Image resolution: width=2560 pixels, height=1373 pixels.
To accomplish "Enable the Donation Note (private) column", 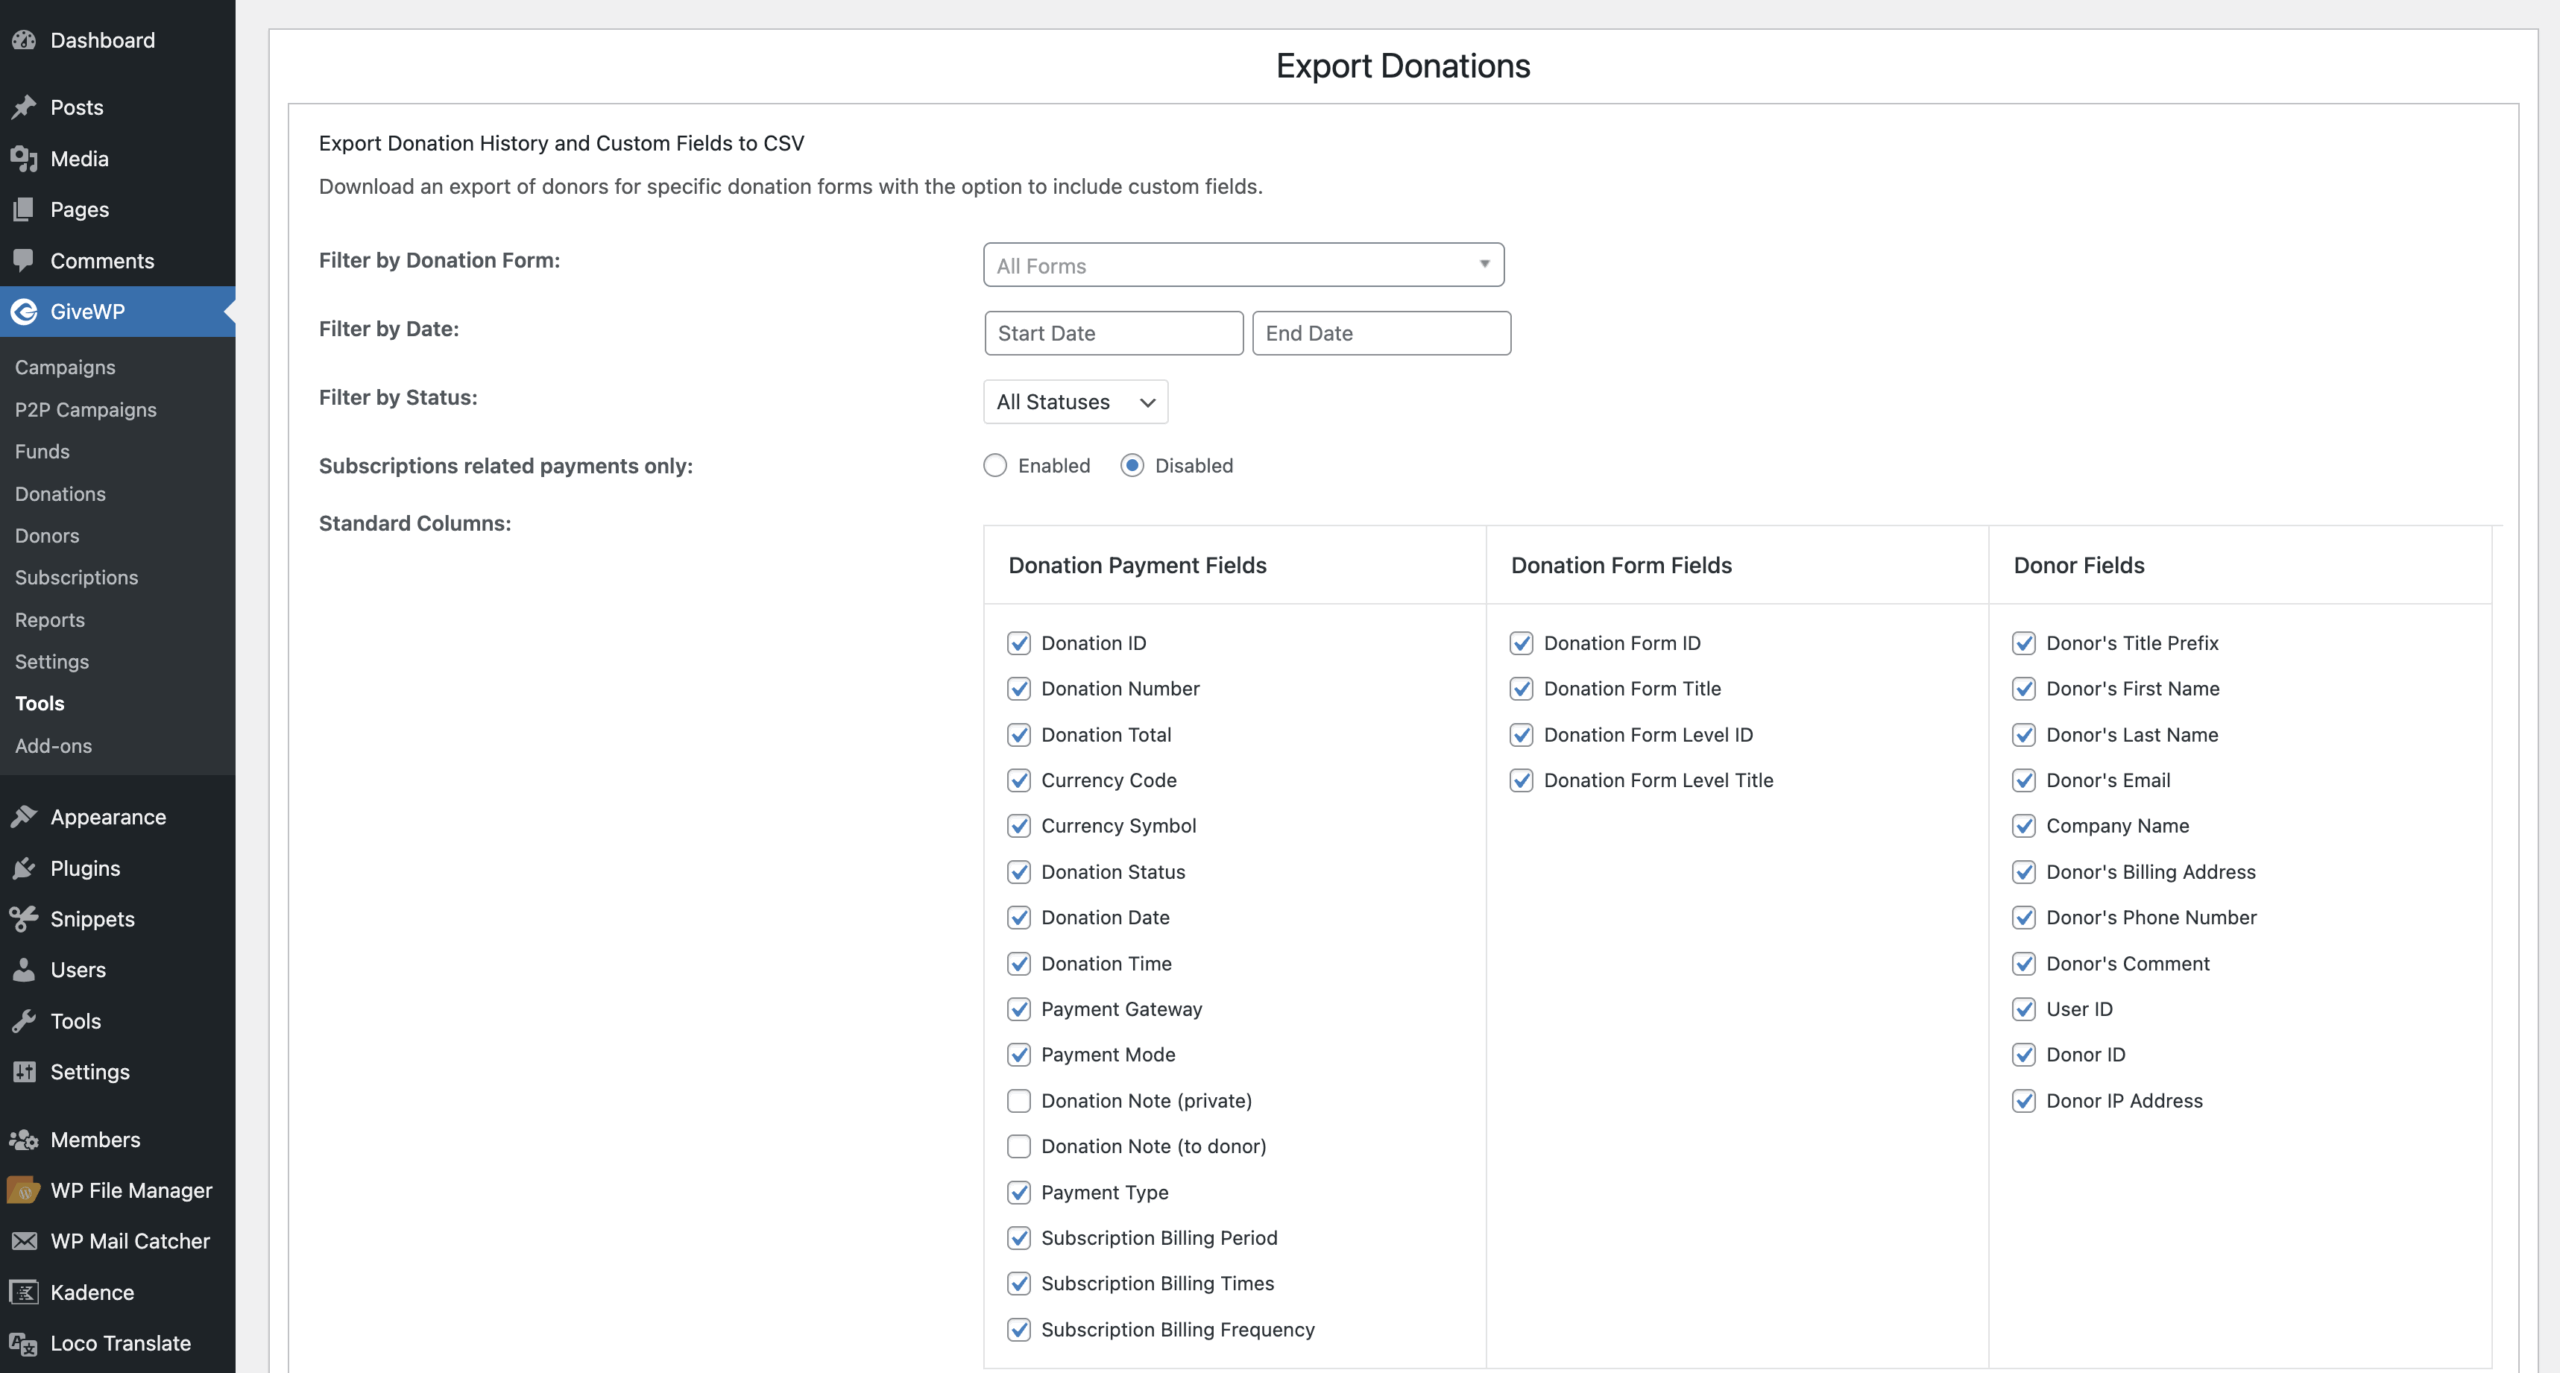I will click(x=1019, y=1100).
